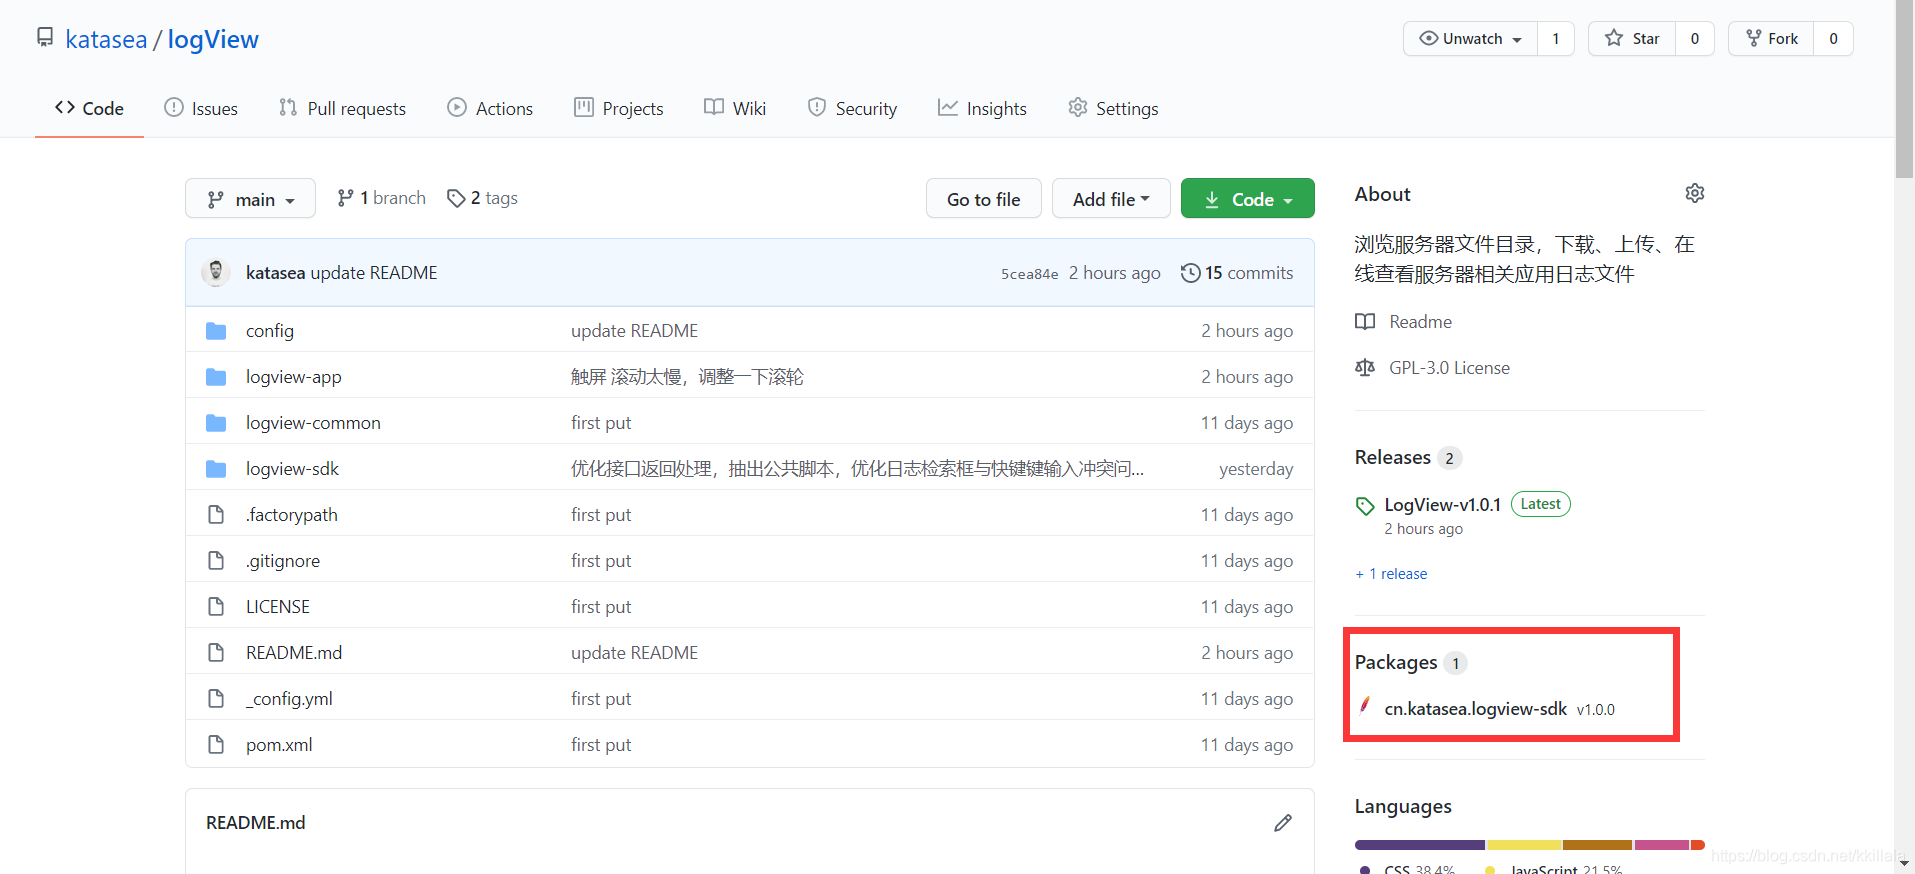The image size is (1915, 874).
Task: Click the repository icon beside katasea
Action: [x=45, y=38]
